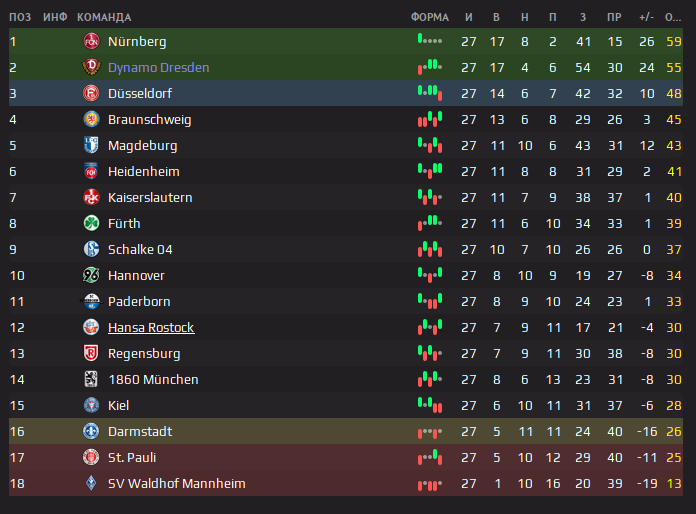Viewport: 696px width, 514px height.
Task: Click the SV Waldhof Mannheim diamond crest
Action: 91,483
